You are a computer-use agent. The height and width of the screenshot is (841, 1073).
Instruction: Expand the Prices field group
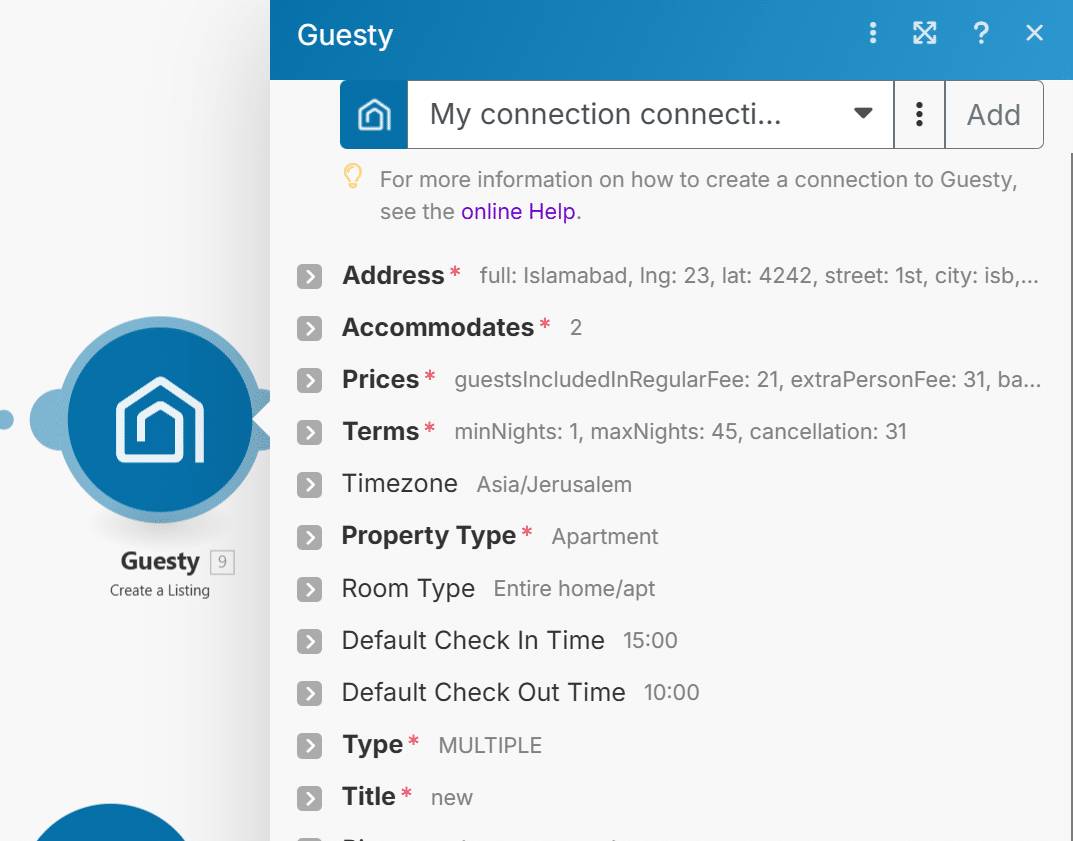(310, 381)
